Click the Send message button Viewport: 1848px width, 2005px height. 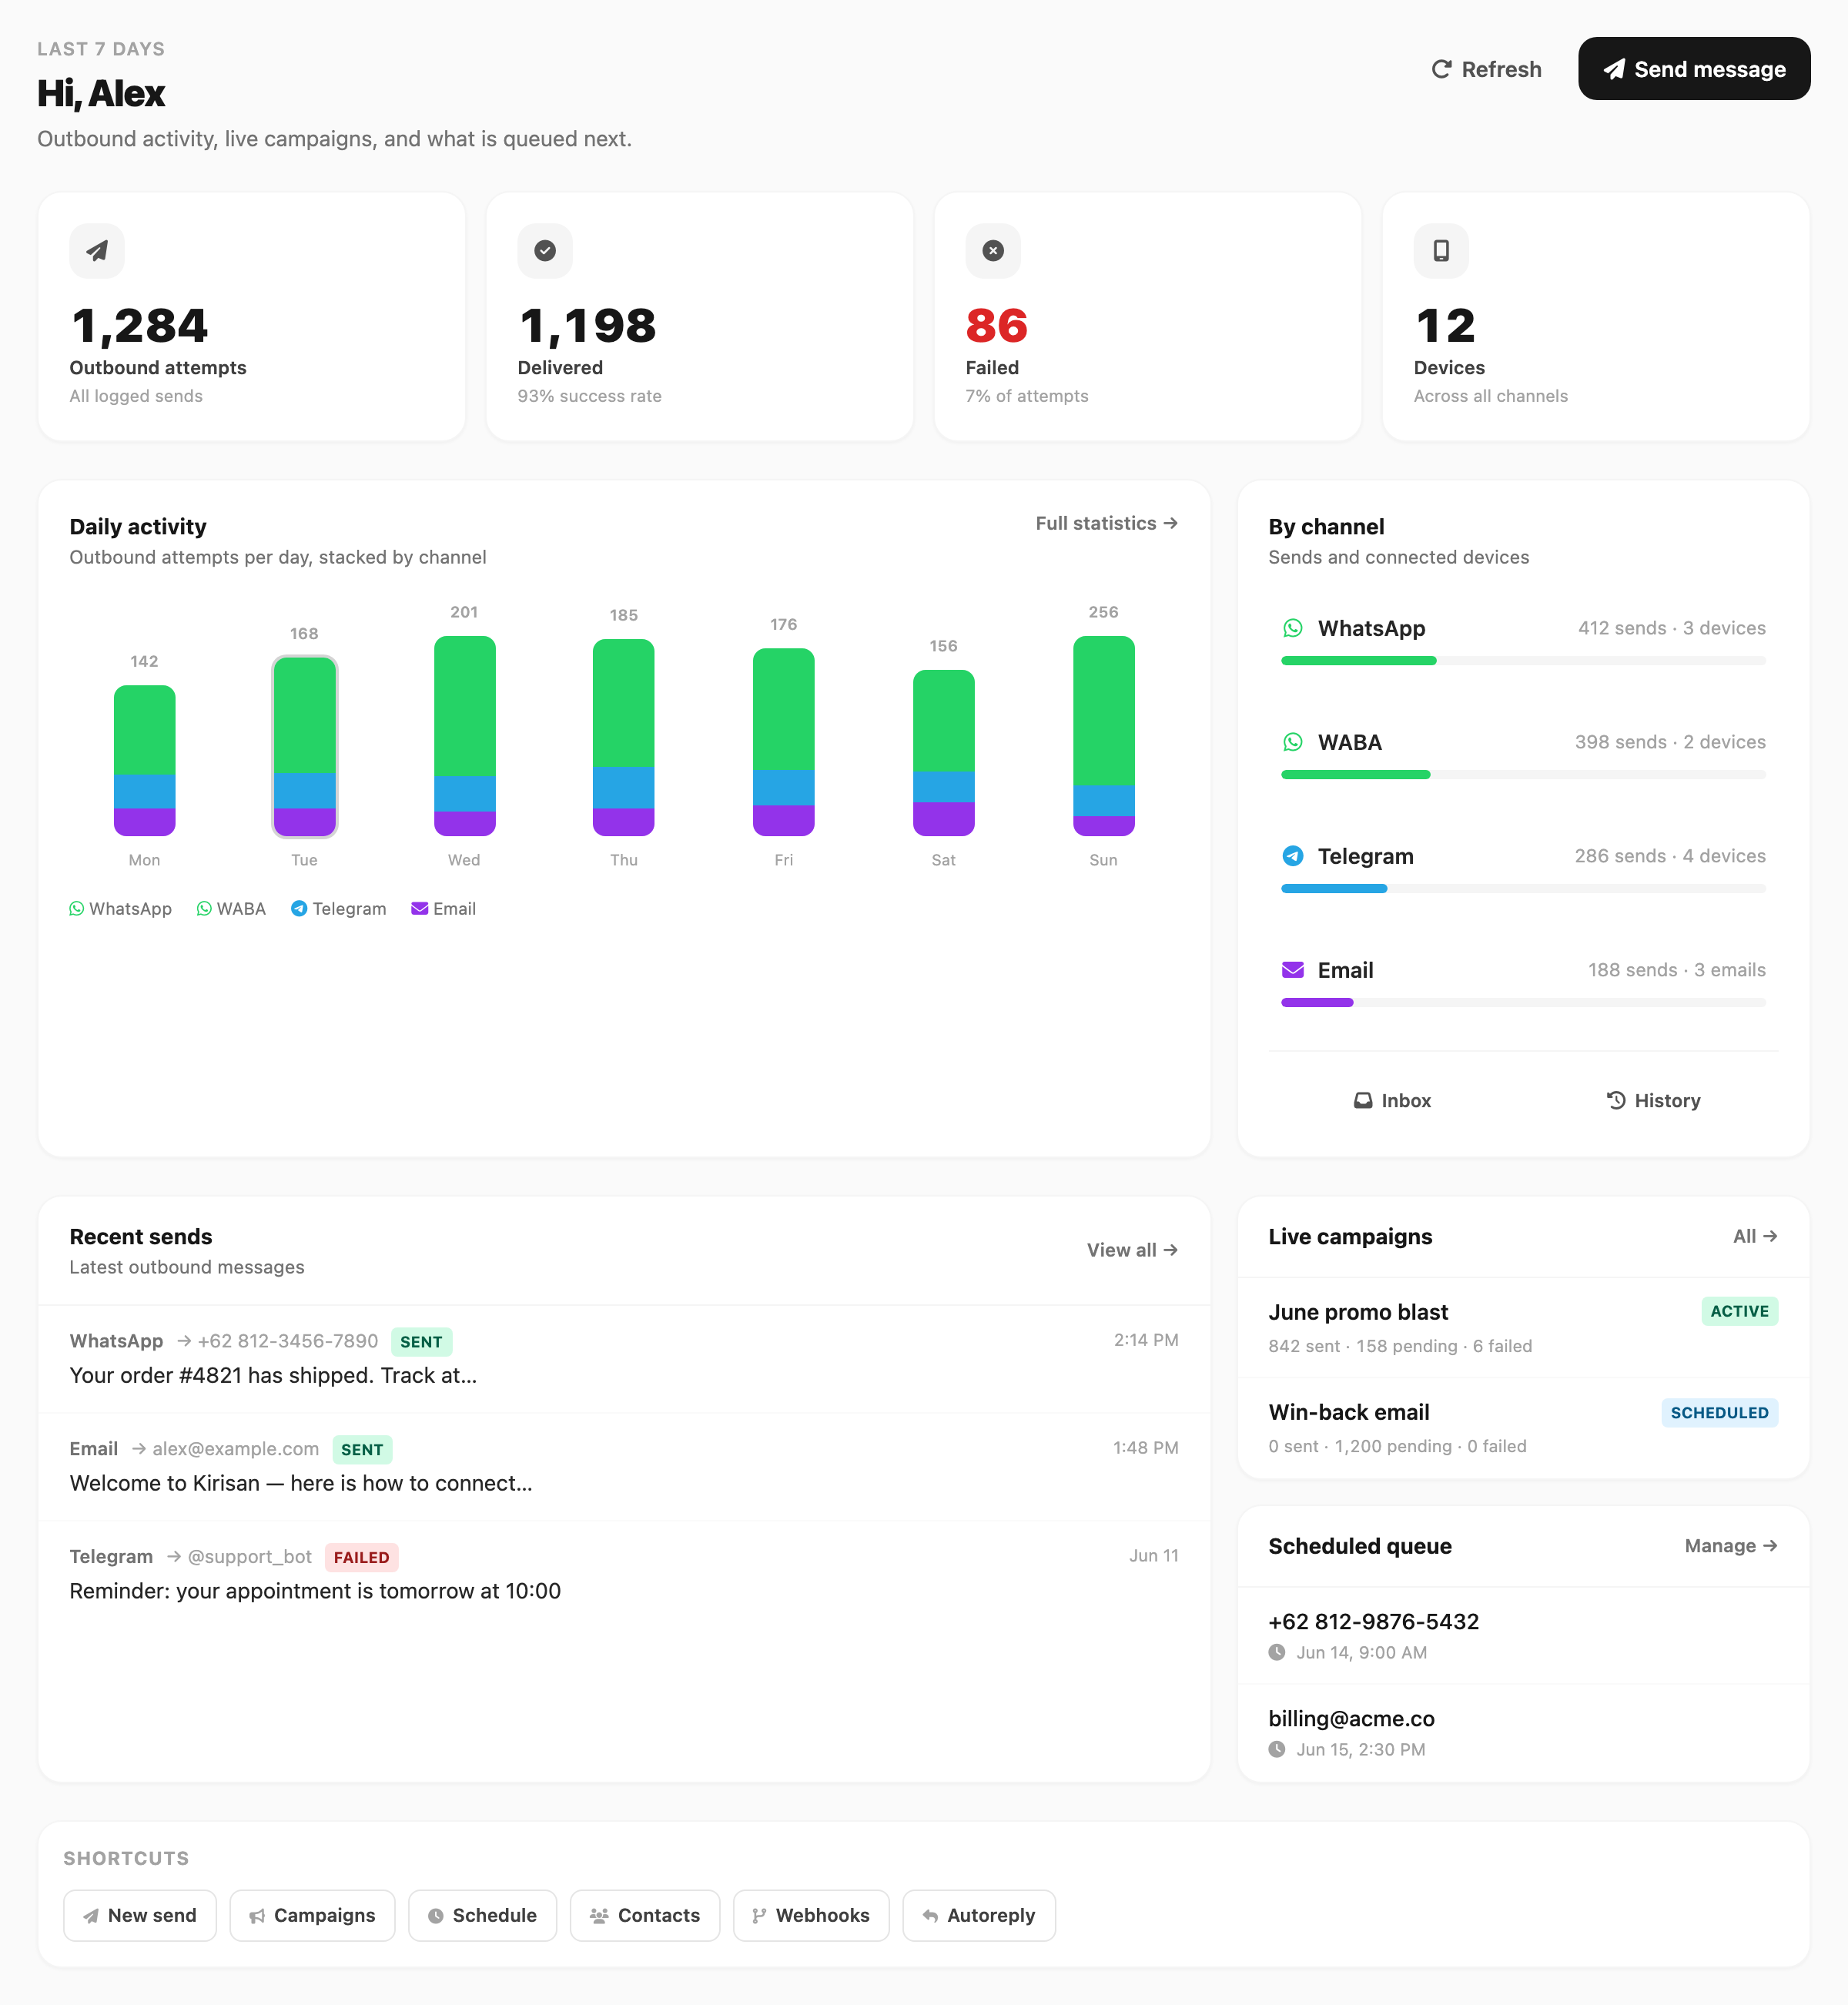pos(1693,69)
